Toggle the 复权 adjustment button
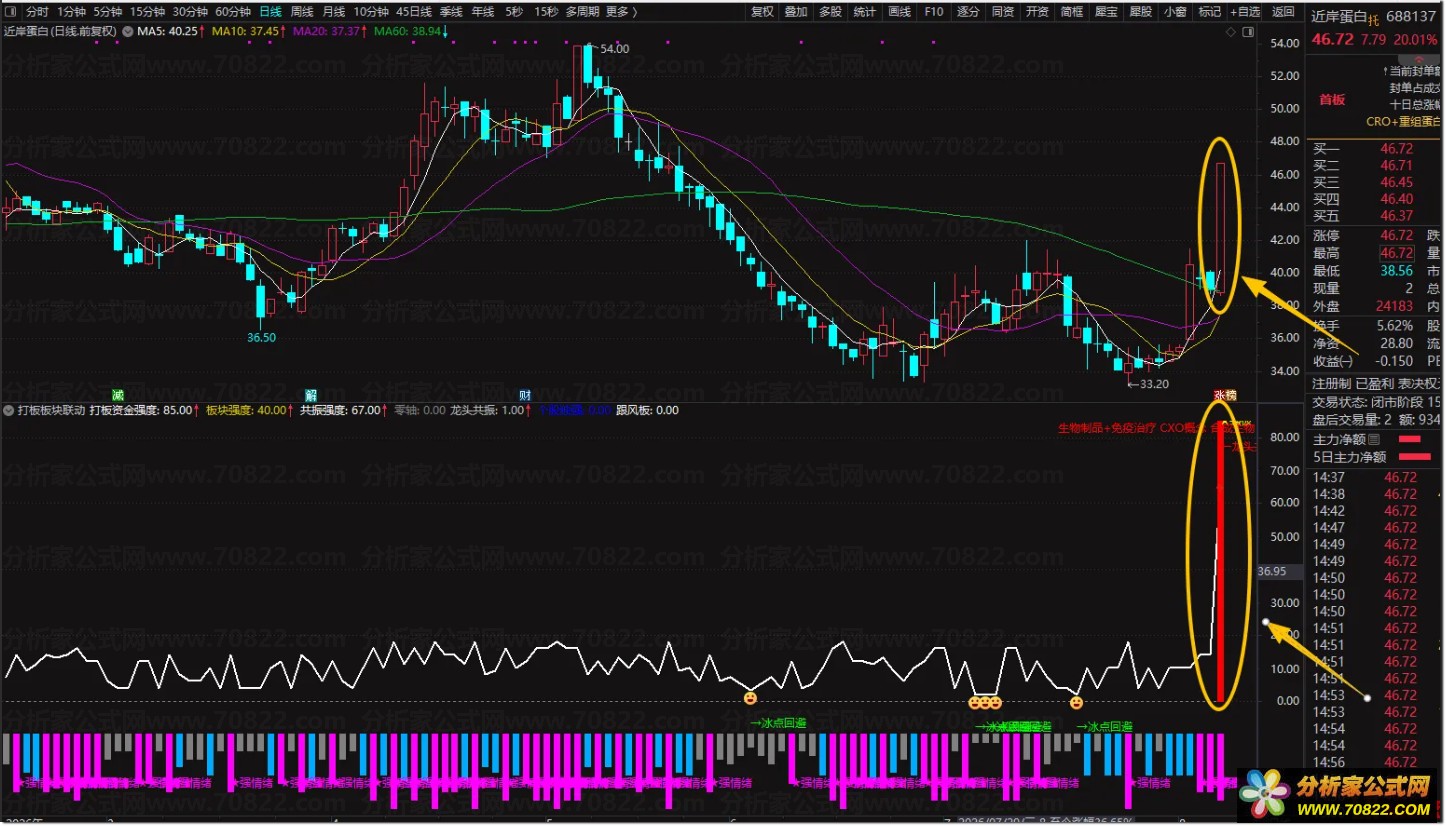 point(762,12)
